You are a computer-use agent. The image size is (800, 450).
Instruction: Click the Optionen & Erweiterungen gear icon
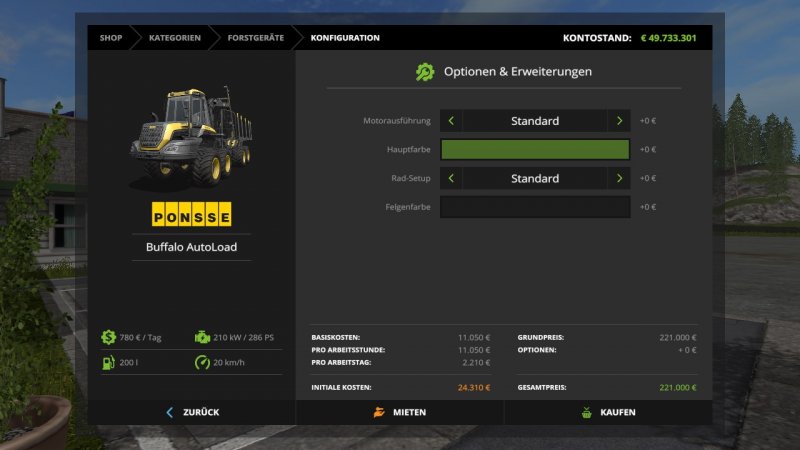point(425,72)
